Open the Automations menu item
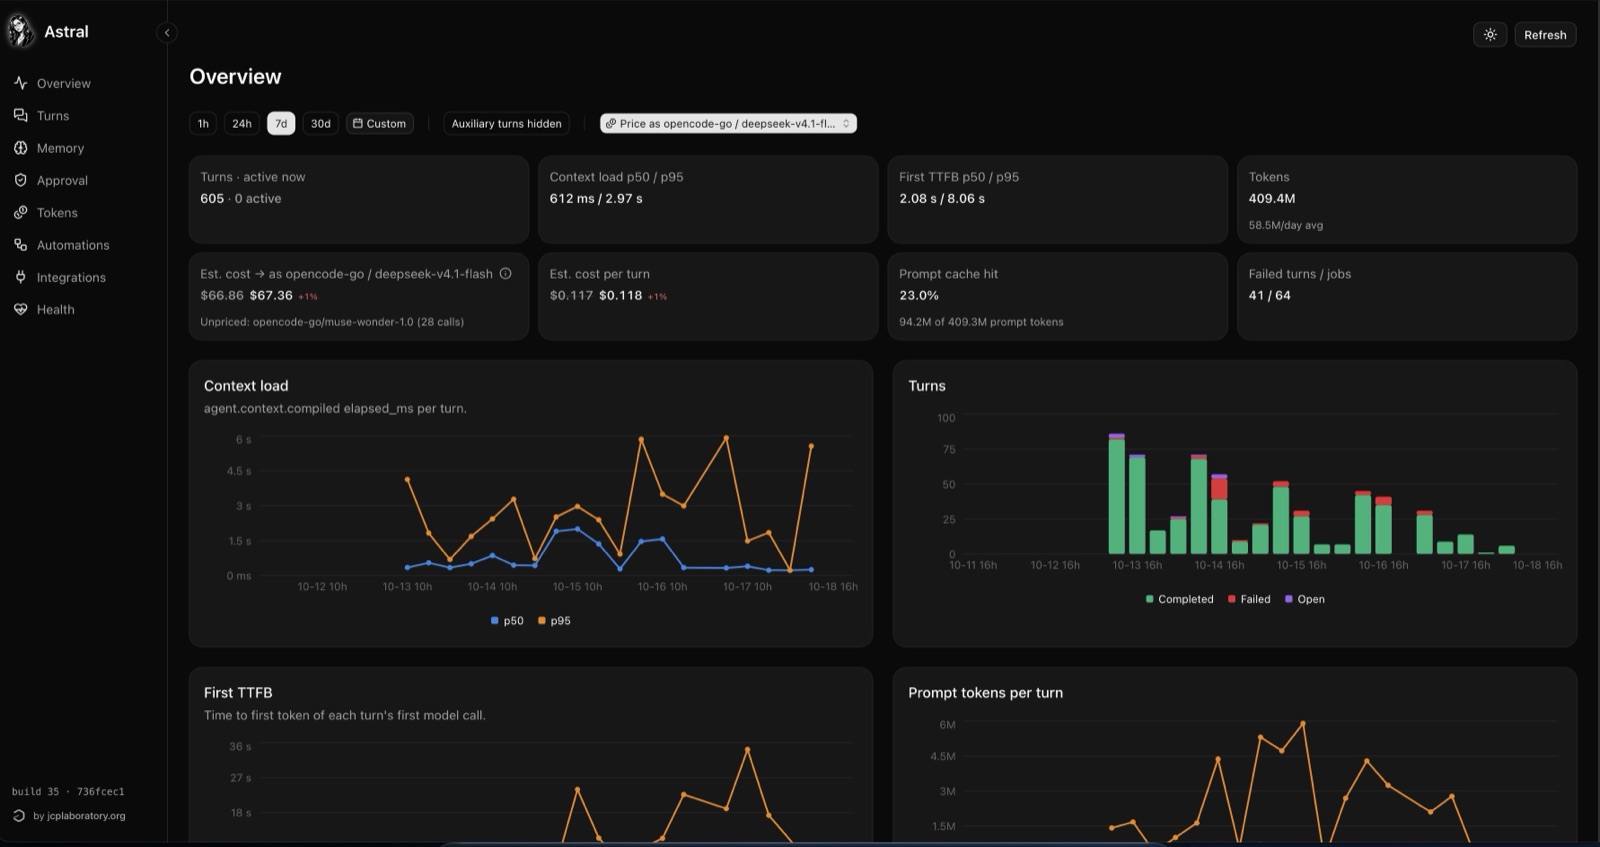 coord(73,245)
